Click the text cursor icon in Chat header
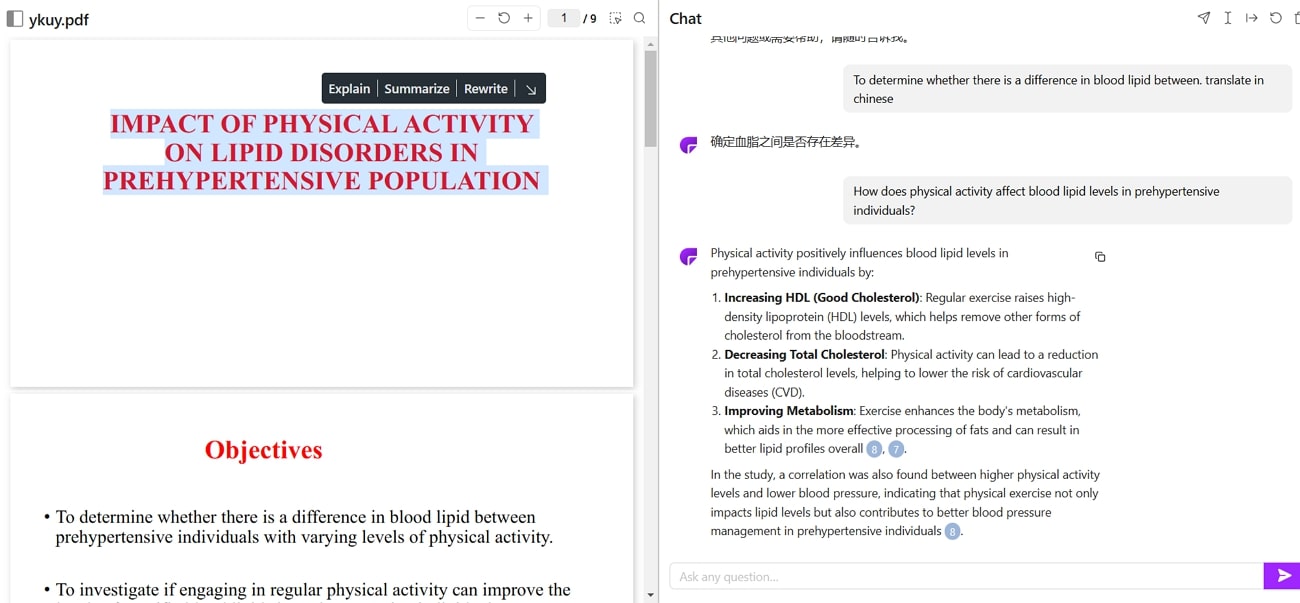Image resolution: width=1300 pixels, height=603 pixels. [1228, 18]
